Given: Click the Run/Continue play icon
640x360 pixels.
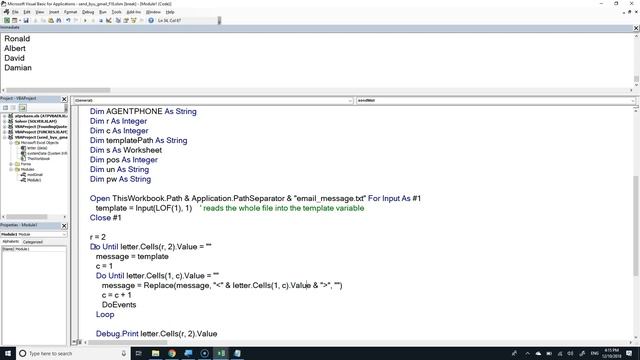Looking at the screenshot, I should click(x=85, y=20).
